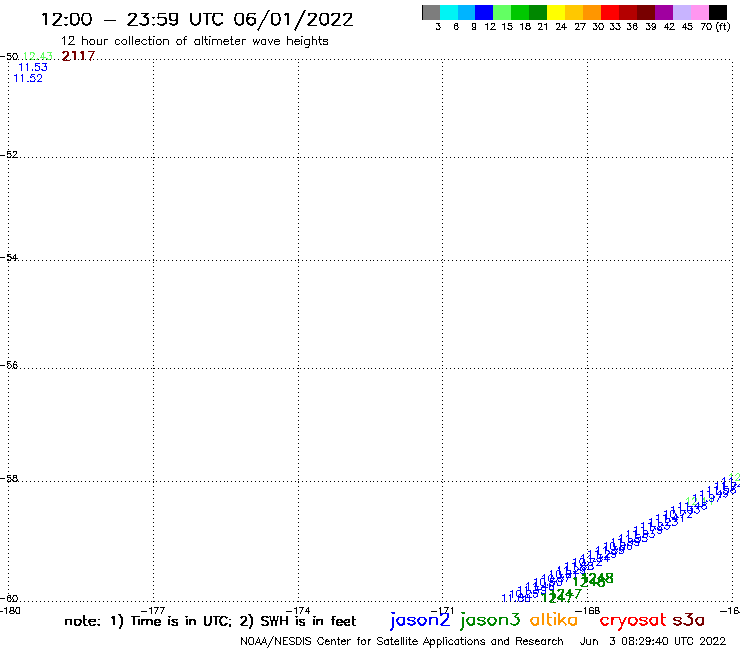Screen dimensions: 740x650
Task: Select the purple swatch in the color bar
Action: tap(664, 12)
